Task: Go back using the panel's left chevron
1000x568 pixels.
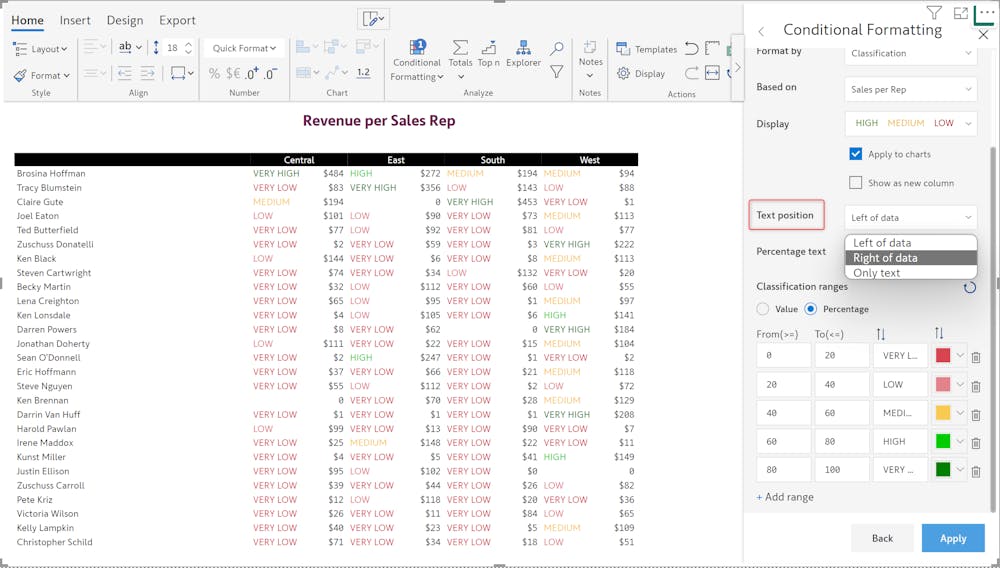Action: click(x=761, y=31)
